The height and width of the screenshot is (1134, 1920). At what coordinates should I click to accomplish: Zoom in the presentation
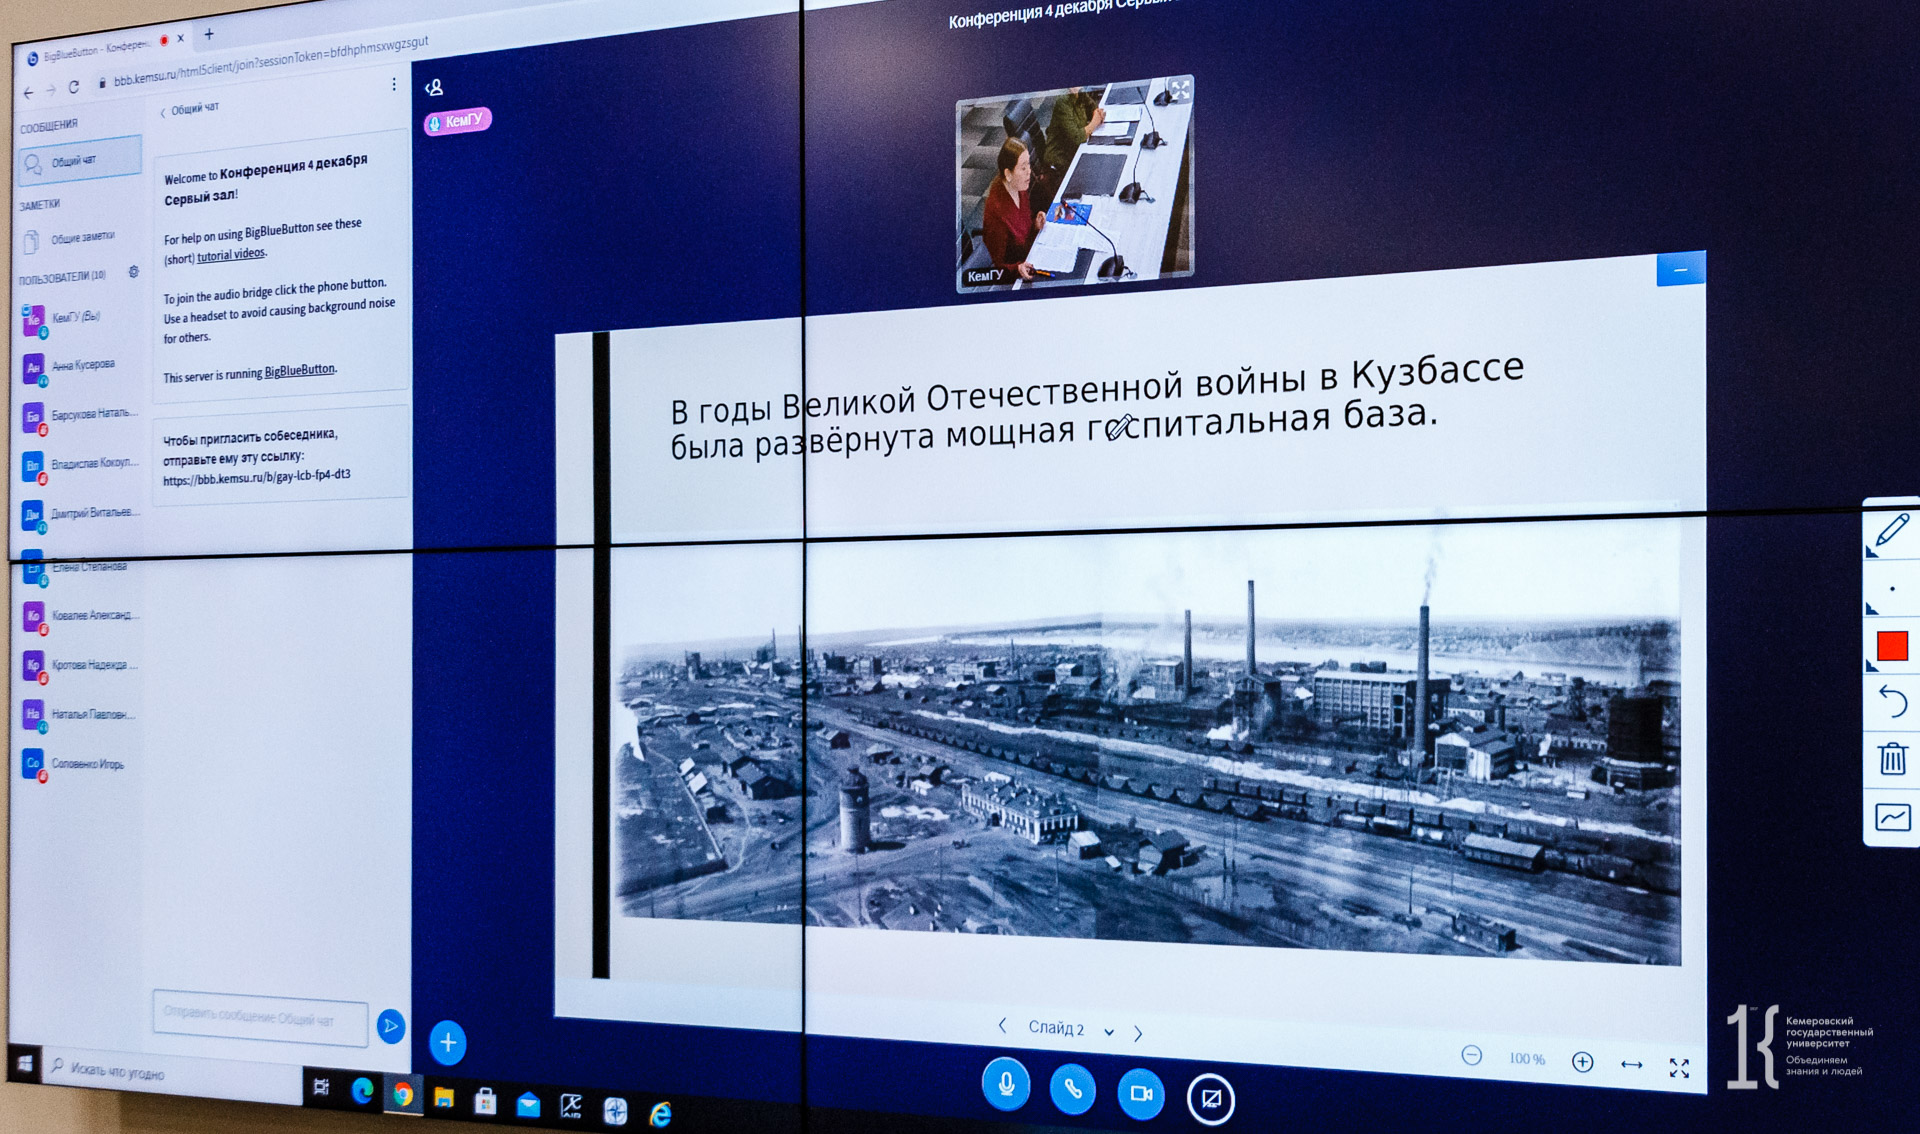pos(1582,1061)
